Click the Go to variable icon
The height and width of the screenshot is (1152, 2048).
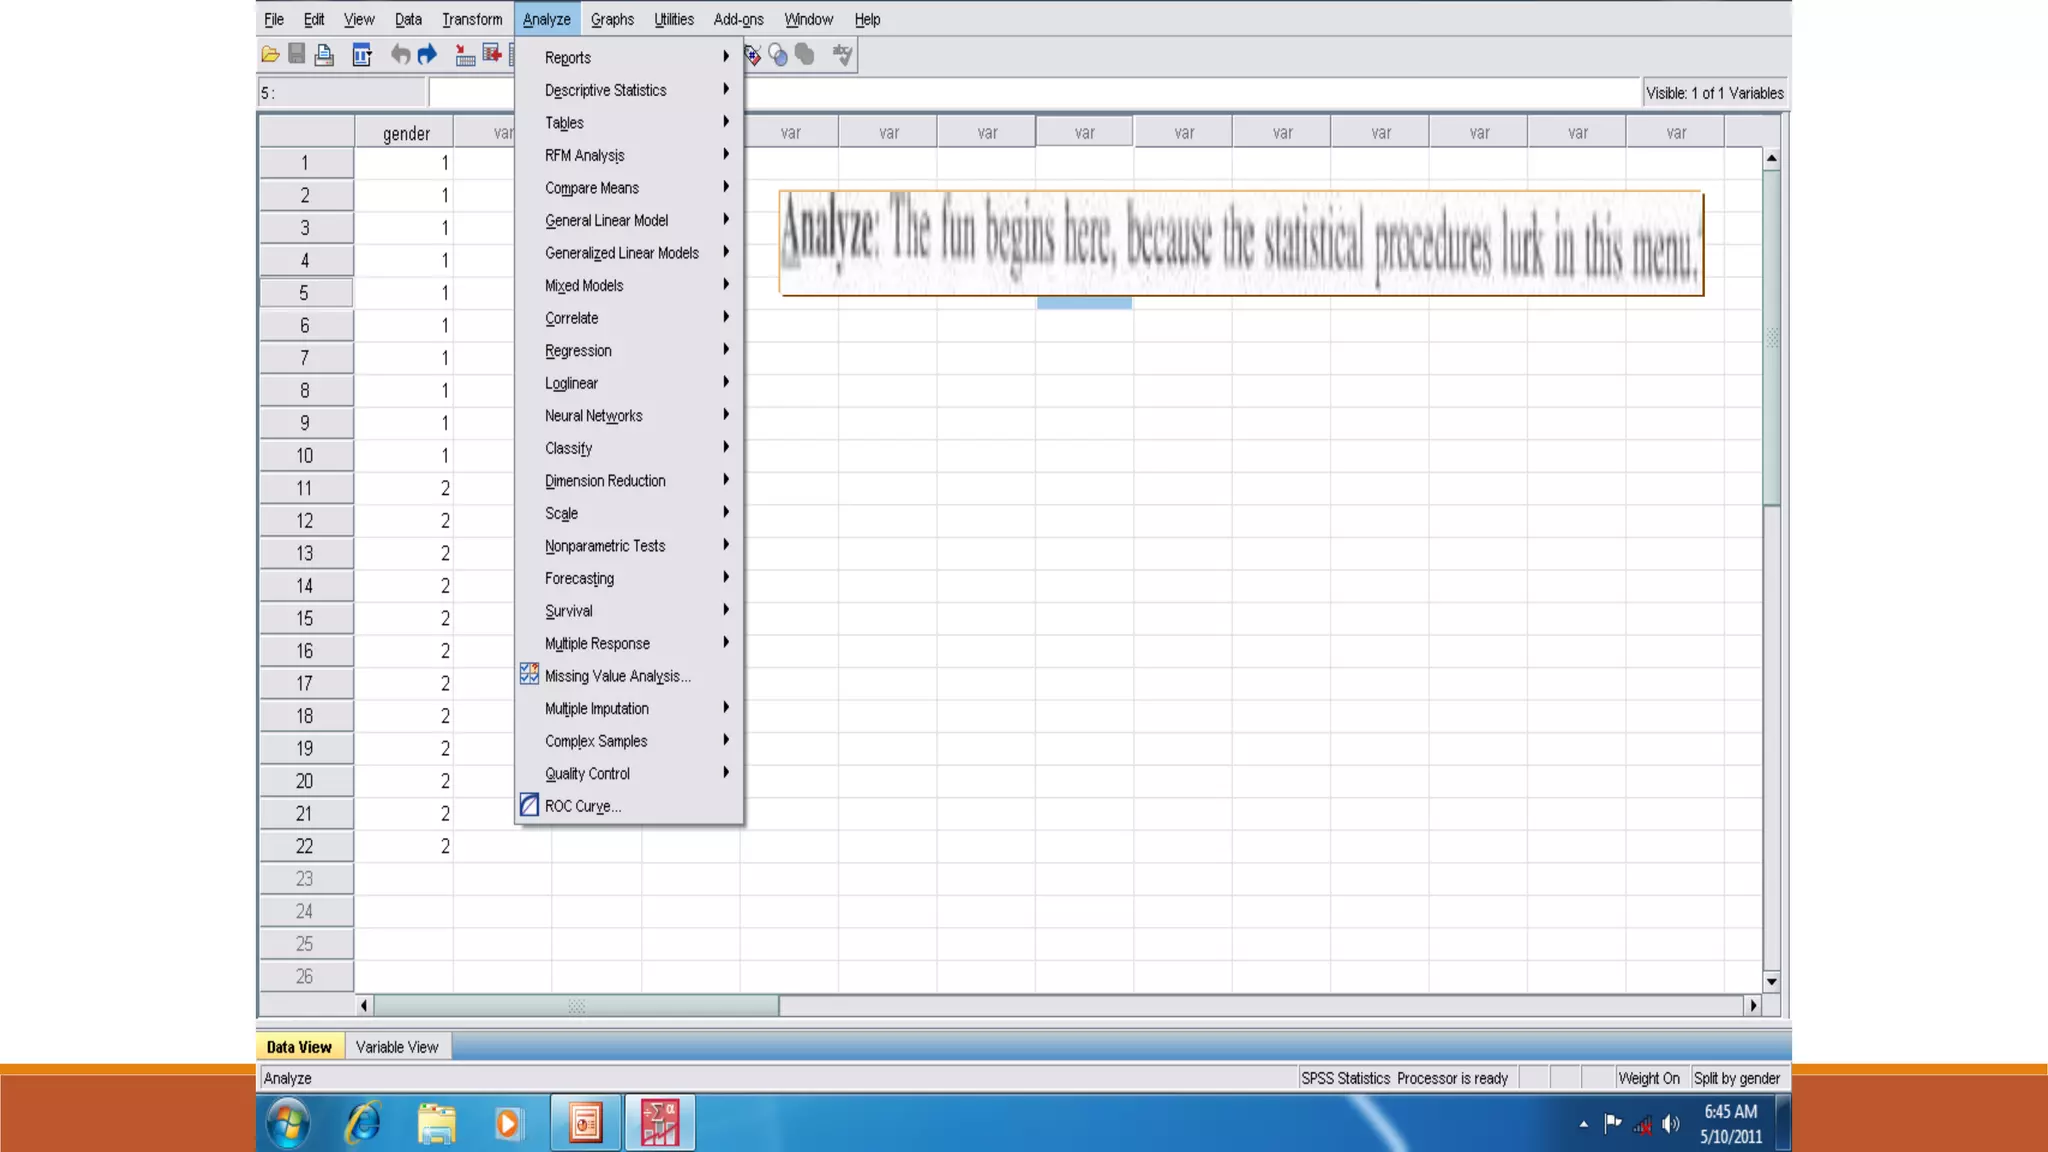click(x=492, y=55)
